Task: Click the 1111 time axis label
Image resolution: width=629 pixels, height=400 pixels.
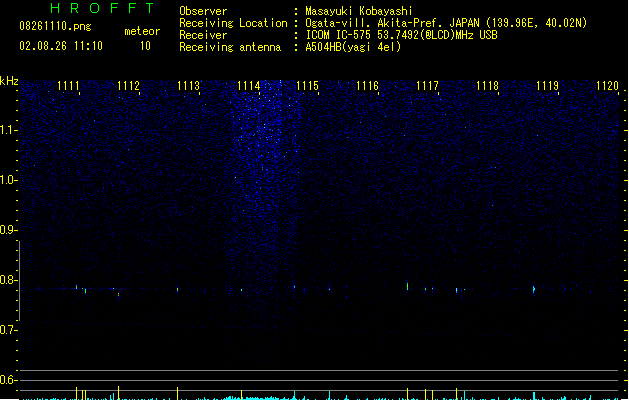Action: click(x=68, y=86)
